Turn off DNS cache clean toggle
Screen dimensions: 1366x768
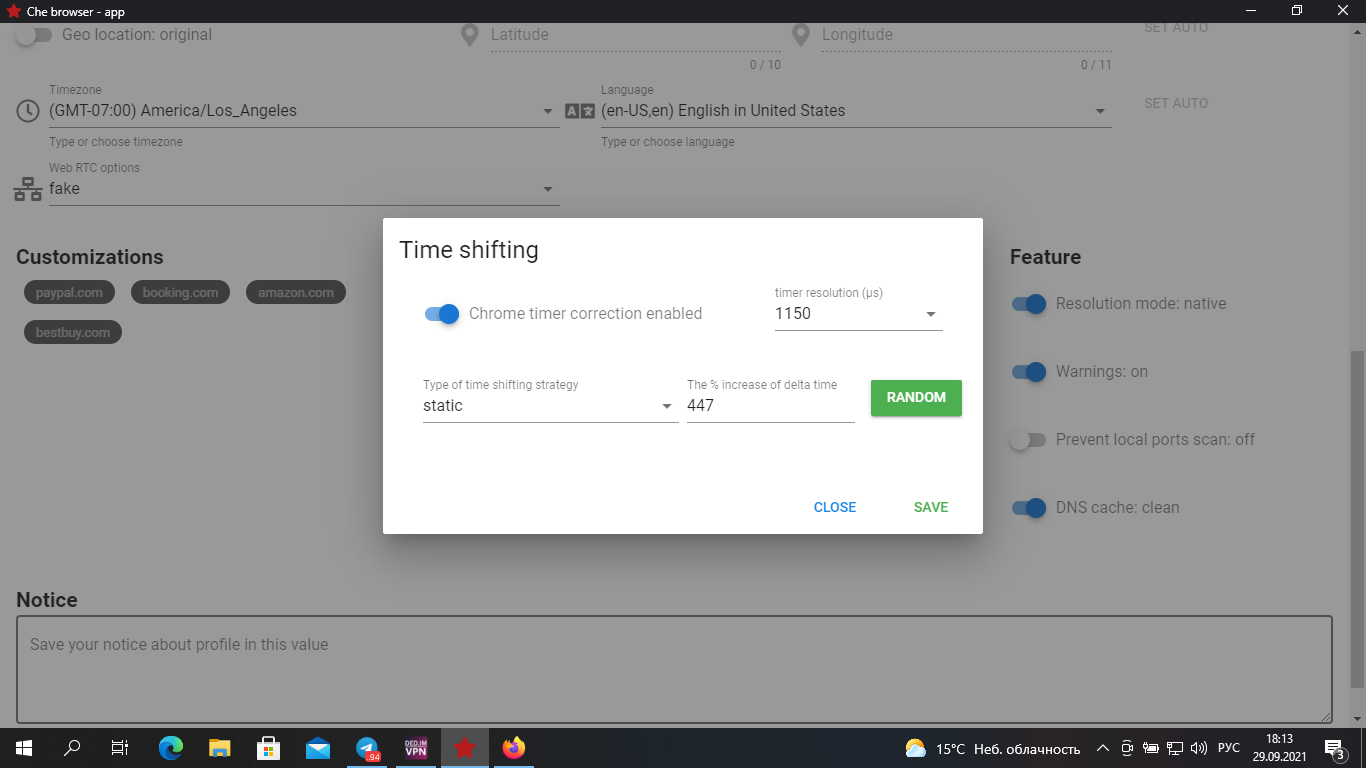click(1029, 508)
